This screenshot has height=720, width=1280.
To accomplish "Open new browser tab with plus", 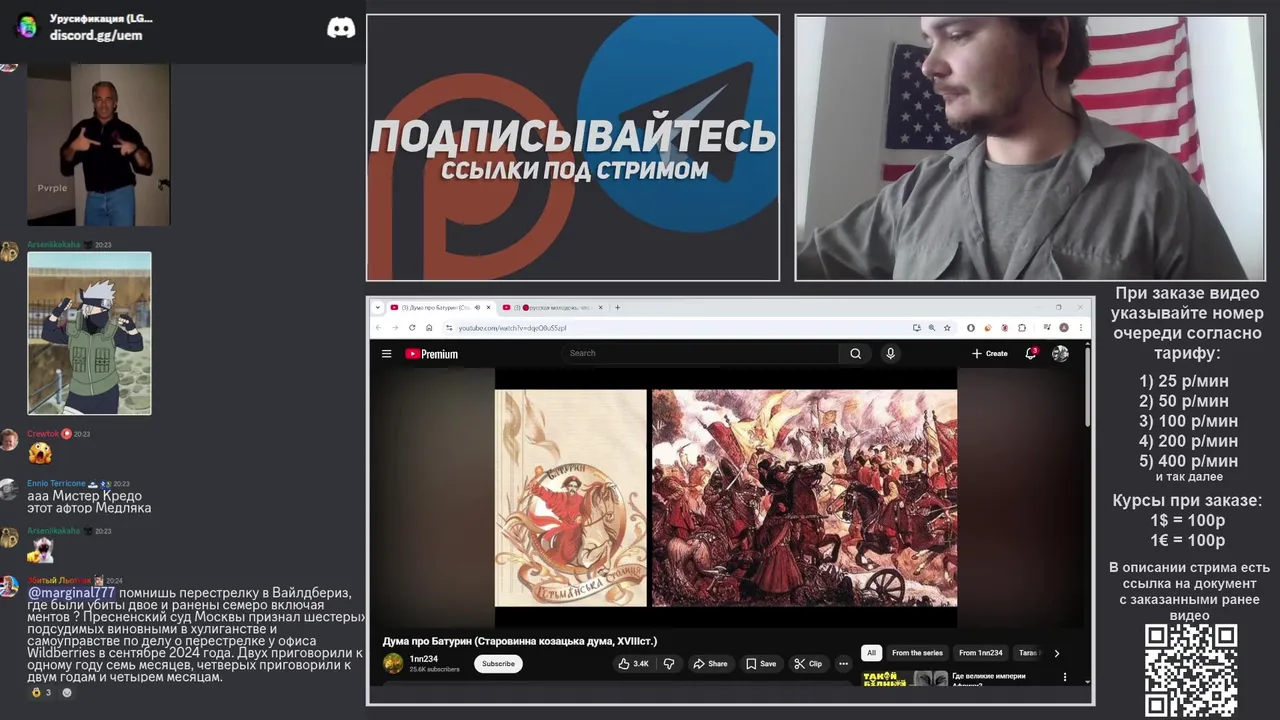I will 617,307.
